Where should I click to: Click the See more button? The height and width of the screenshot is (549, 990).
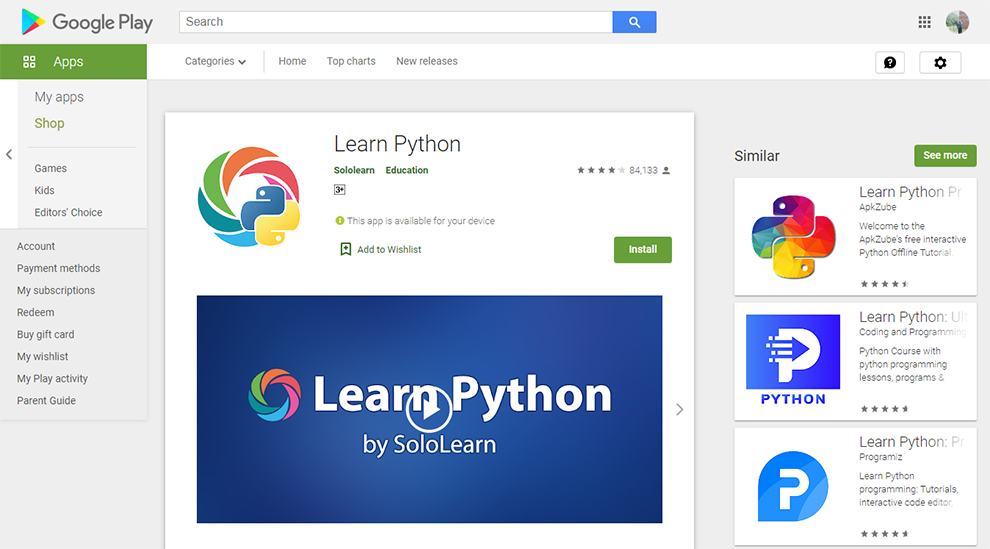coord(945,155)
